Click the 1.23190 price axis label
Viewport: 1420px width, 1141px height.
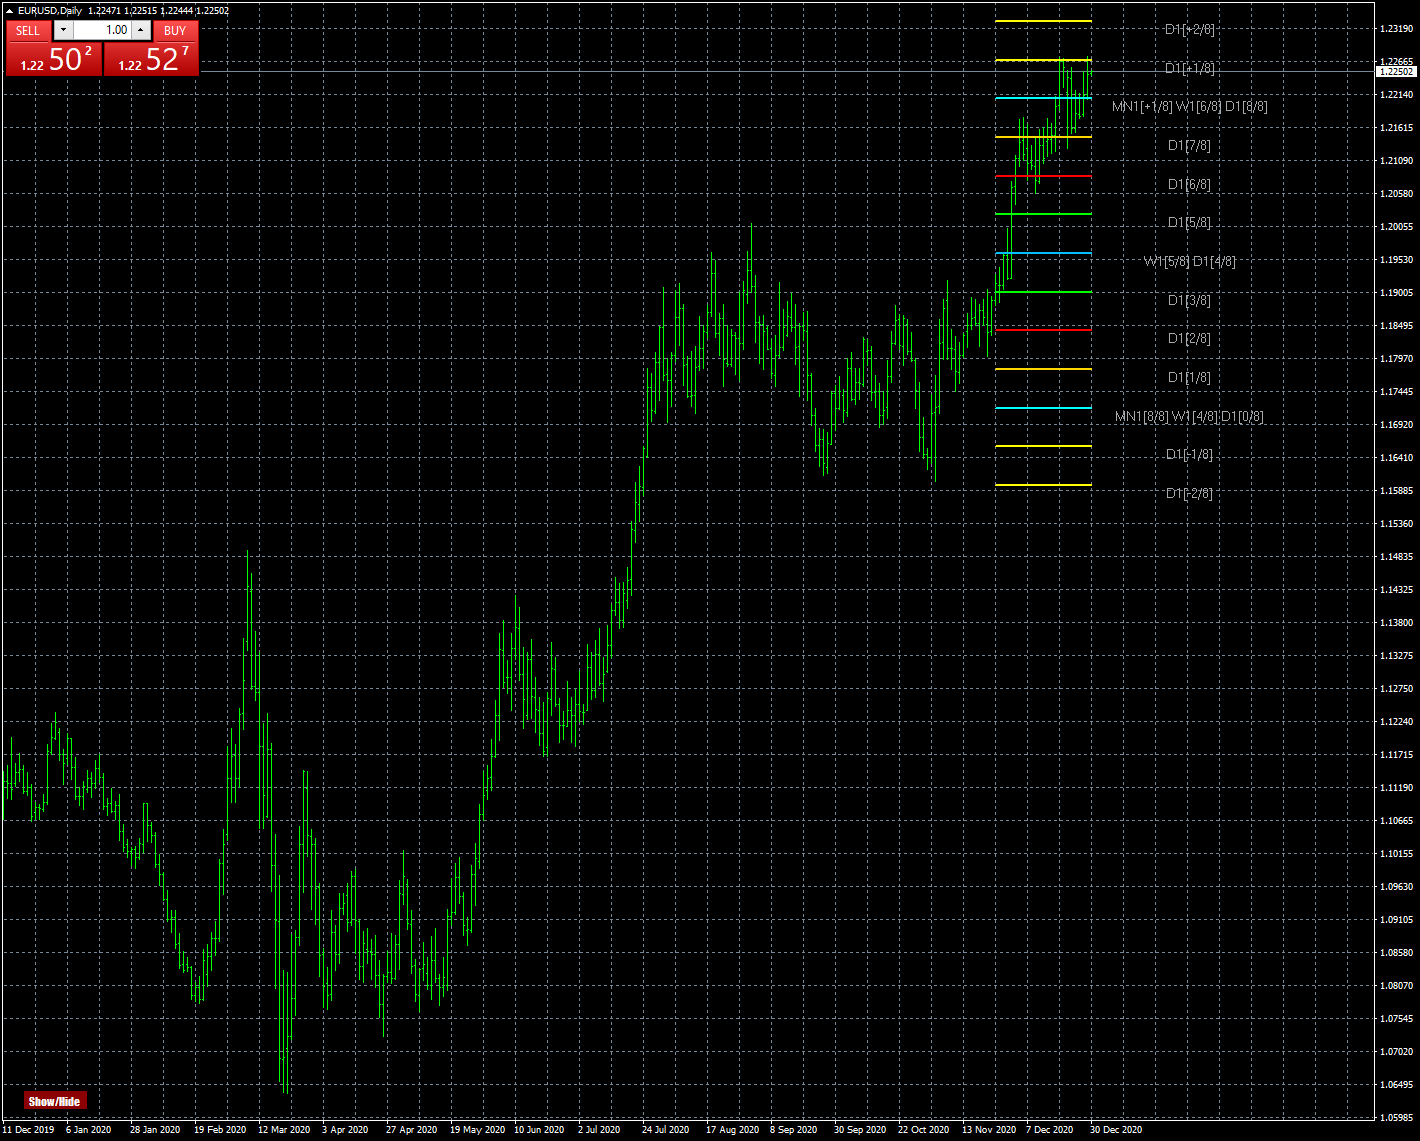[x=1396, y=29]
